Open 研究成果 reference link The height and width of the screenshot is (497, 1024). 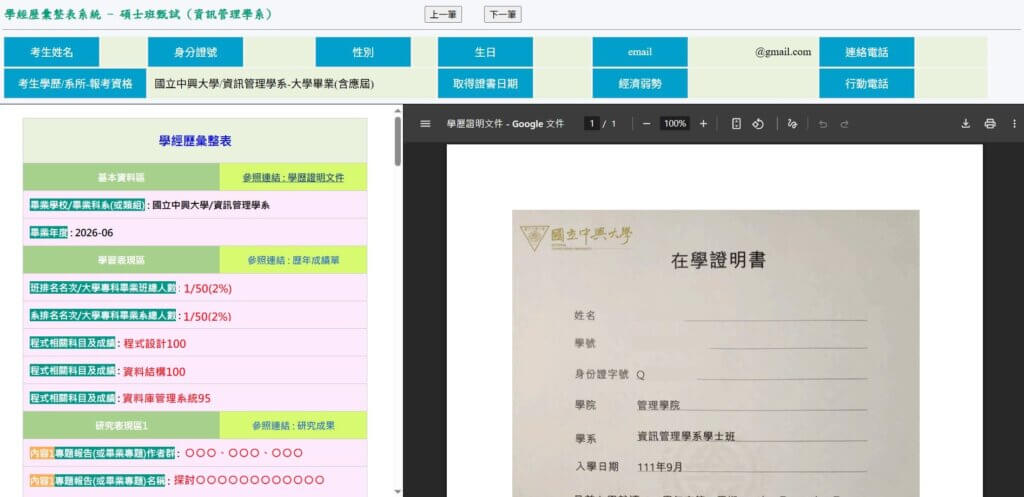(293, 425)
